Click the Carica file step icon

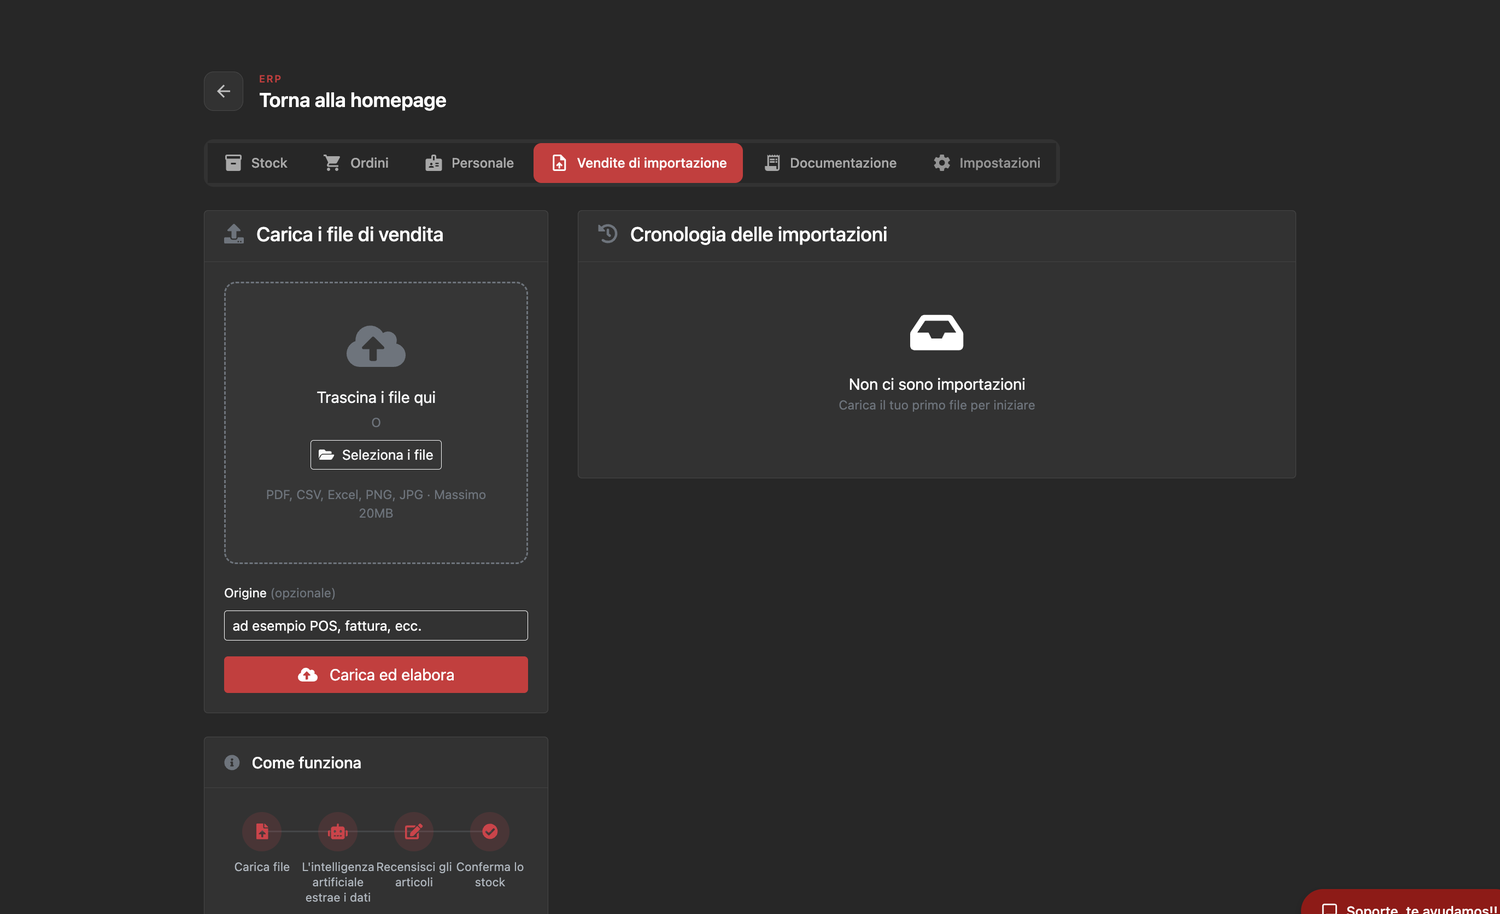tap(262, 832)
